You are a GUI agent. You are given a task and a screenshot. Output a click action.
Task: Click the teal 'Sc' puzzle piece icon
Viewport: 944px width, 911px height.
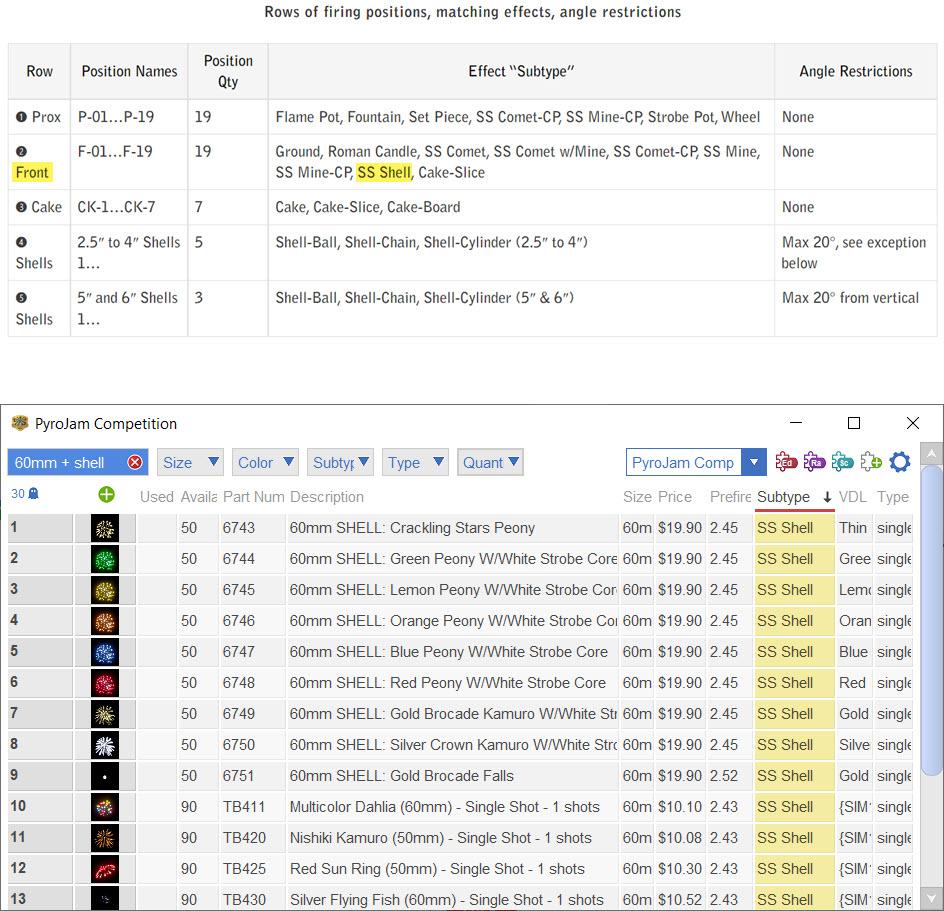(842, 462)
